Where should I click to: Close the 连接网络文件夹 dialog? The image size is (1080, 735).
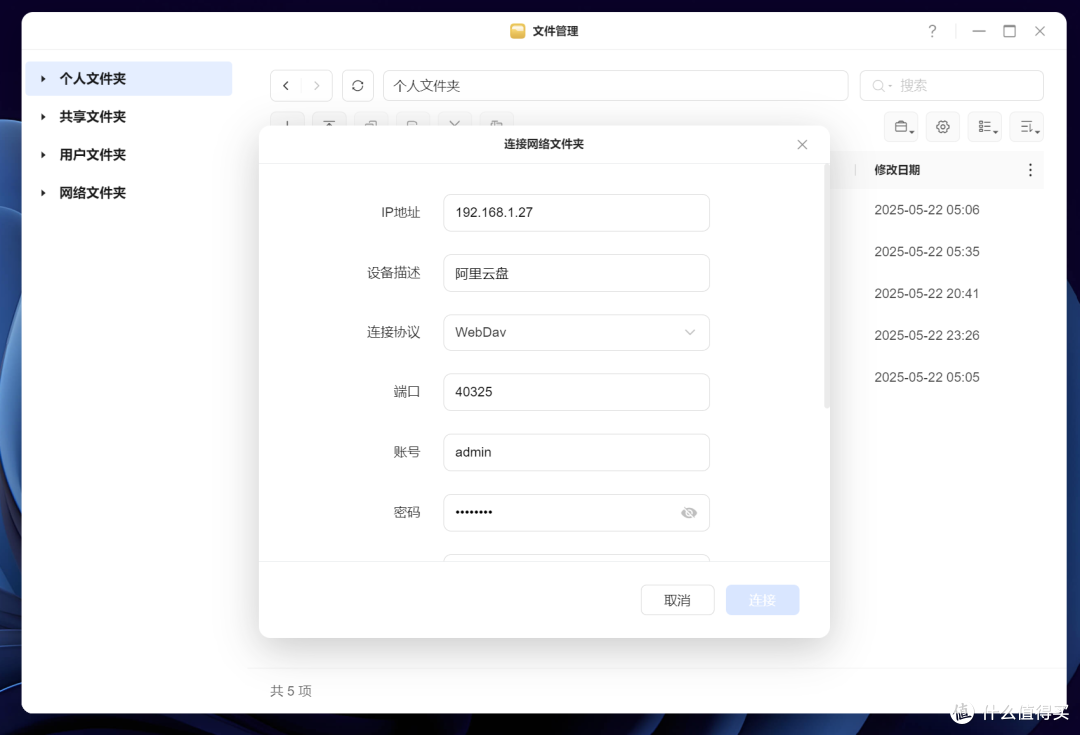point(802,145)
